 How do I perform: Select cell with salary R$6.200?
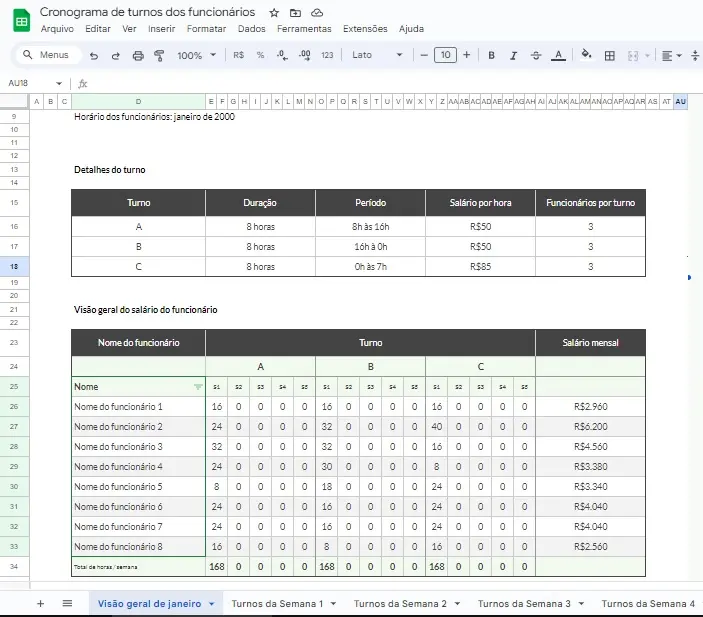click(590, 426)
